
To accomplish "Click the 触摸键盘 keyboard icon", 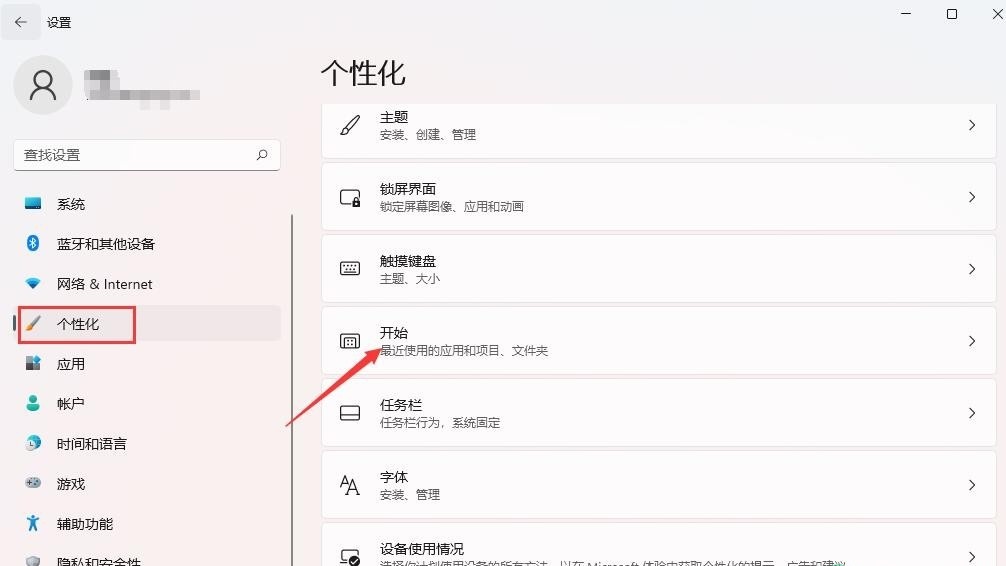I will 350,268.
